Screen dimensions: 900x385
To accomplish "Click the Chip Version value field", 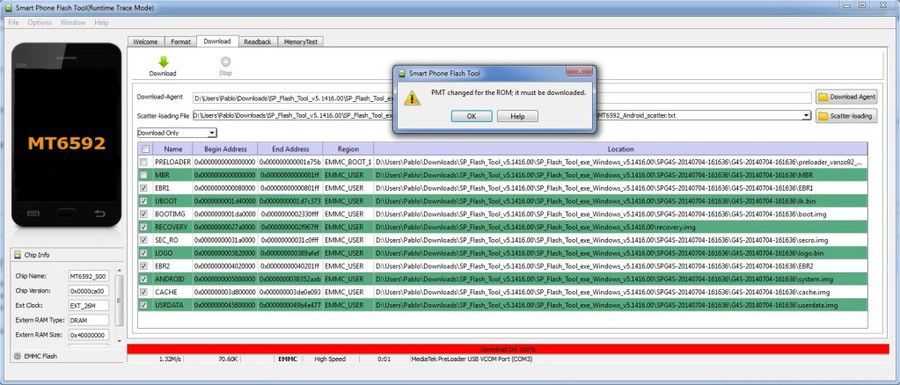I will coord(88,291).
